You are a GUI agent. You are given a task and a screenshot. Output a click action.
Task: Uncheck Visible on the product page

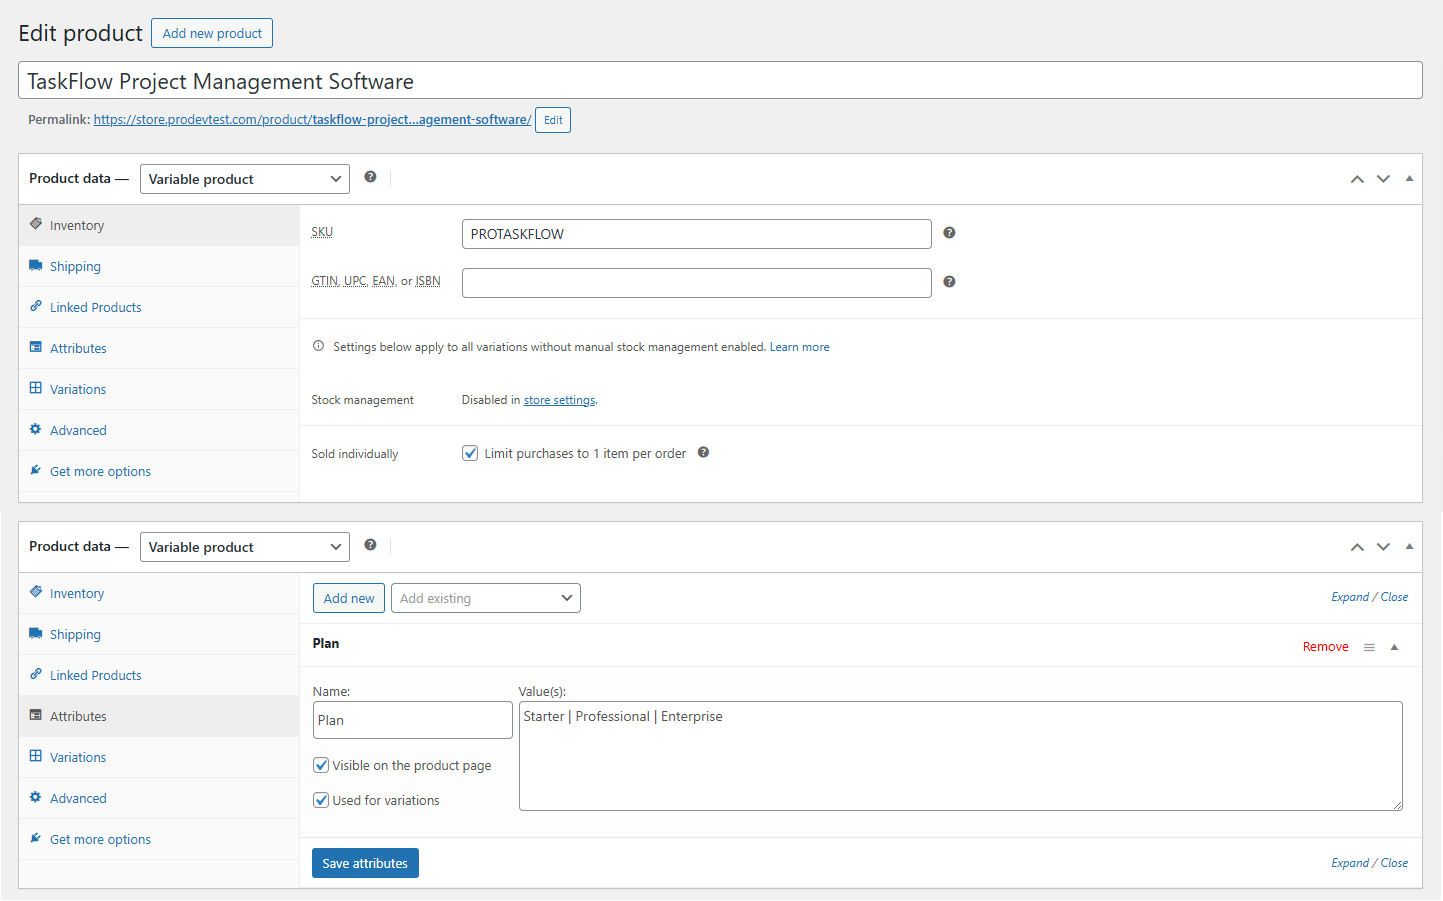coord(321,765)
